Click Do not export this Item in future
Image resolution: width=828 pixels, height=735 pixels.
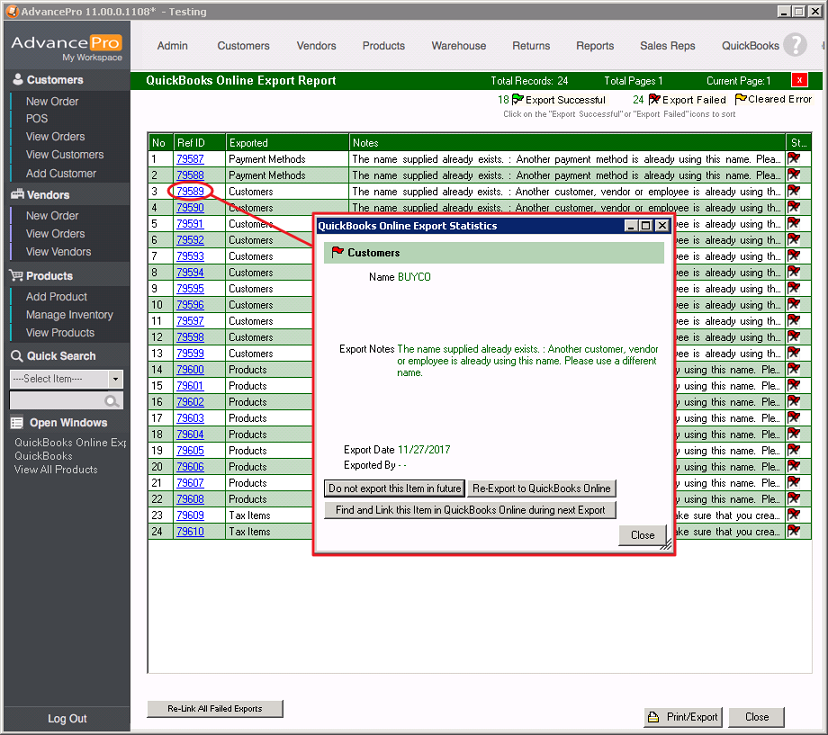click(x=394, y=488)
